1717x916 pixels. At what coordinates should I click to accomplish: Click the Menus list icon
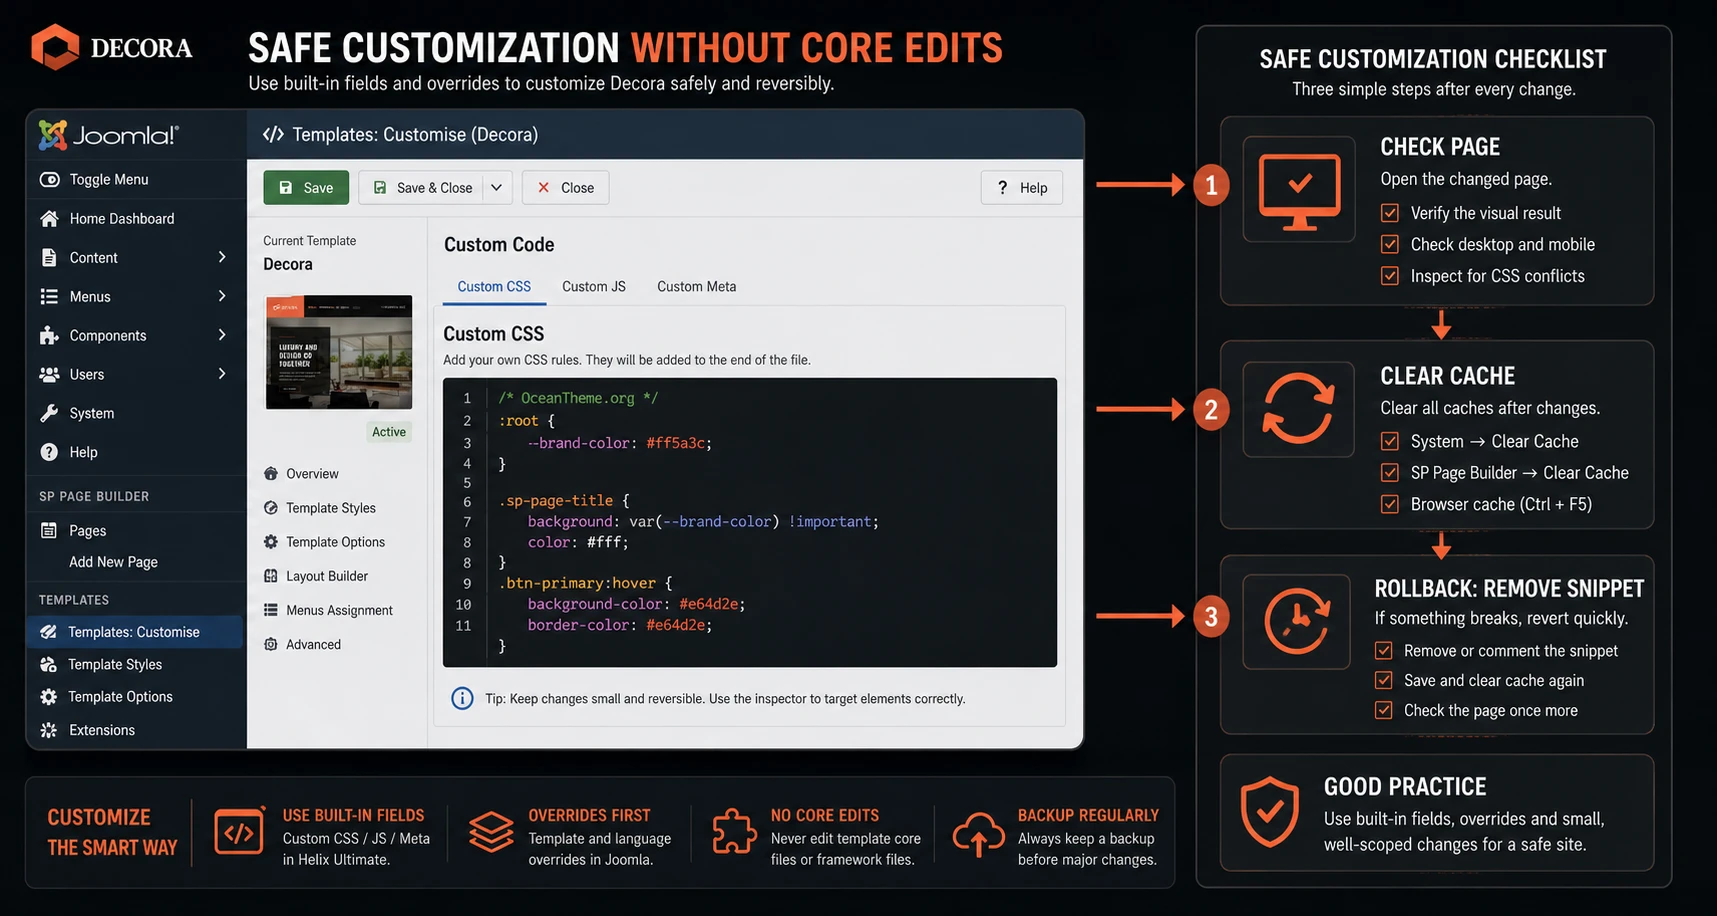pos(49,296)
